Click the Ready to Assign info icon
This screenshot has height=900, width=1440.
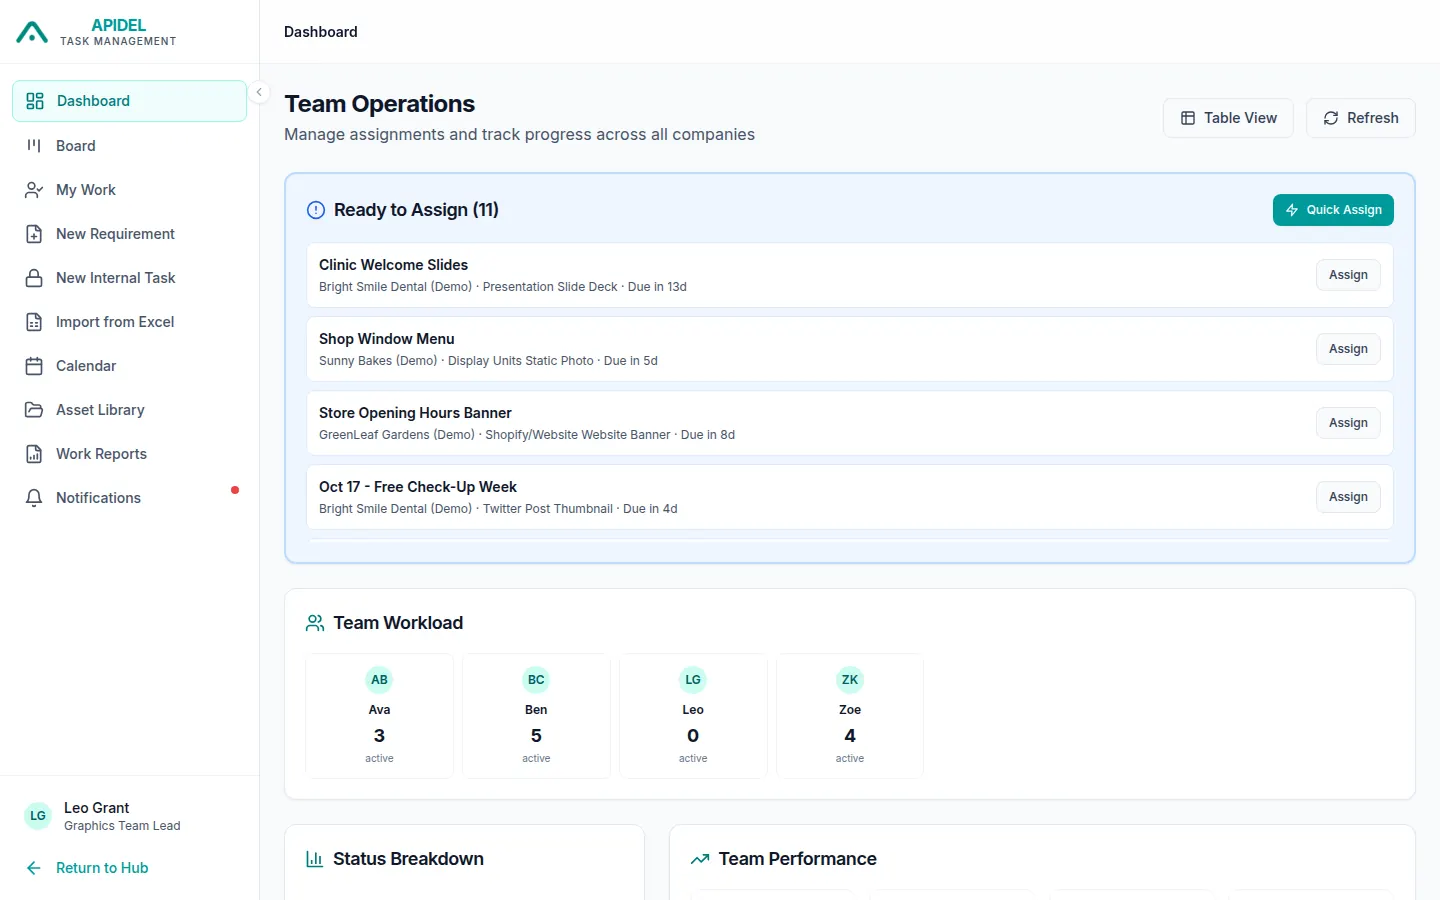316,210
